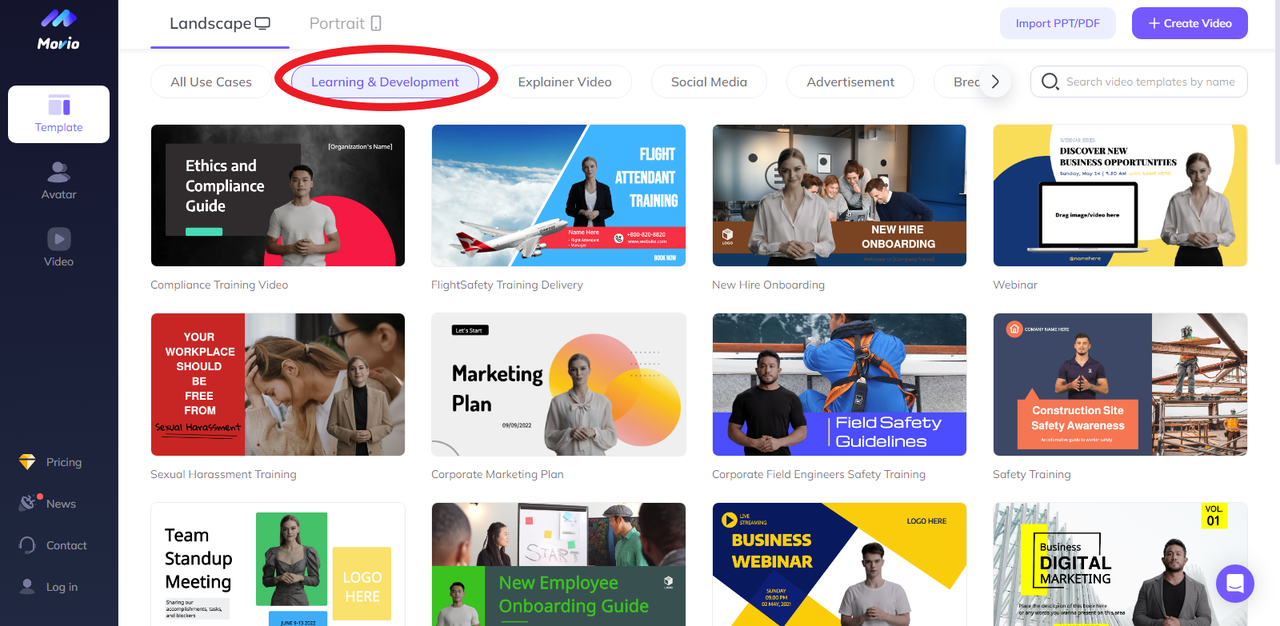
Task: Select the Explainer Video filter
Action: (565, 82)
